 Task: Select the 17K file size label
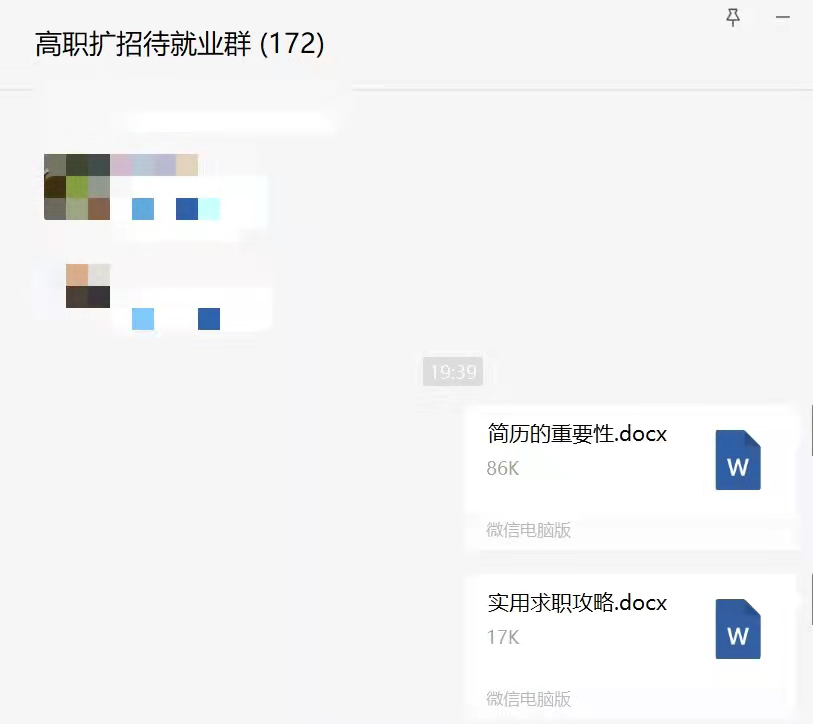pos(502,637)
